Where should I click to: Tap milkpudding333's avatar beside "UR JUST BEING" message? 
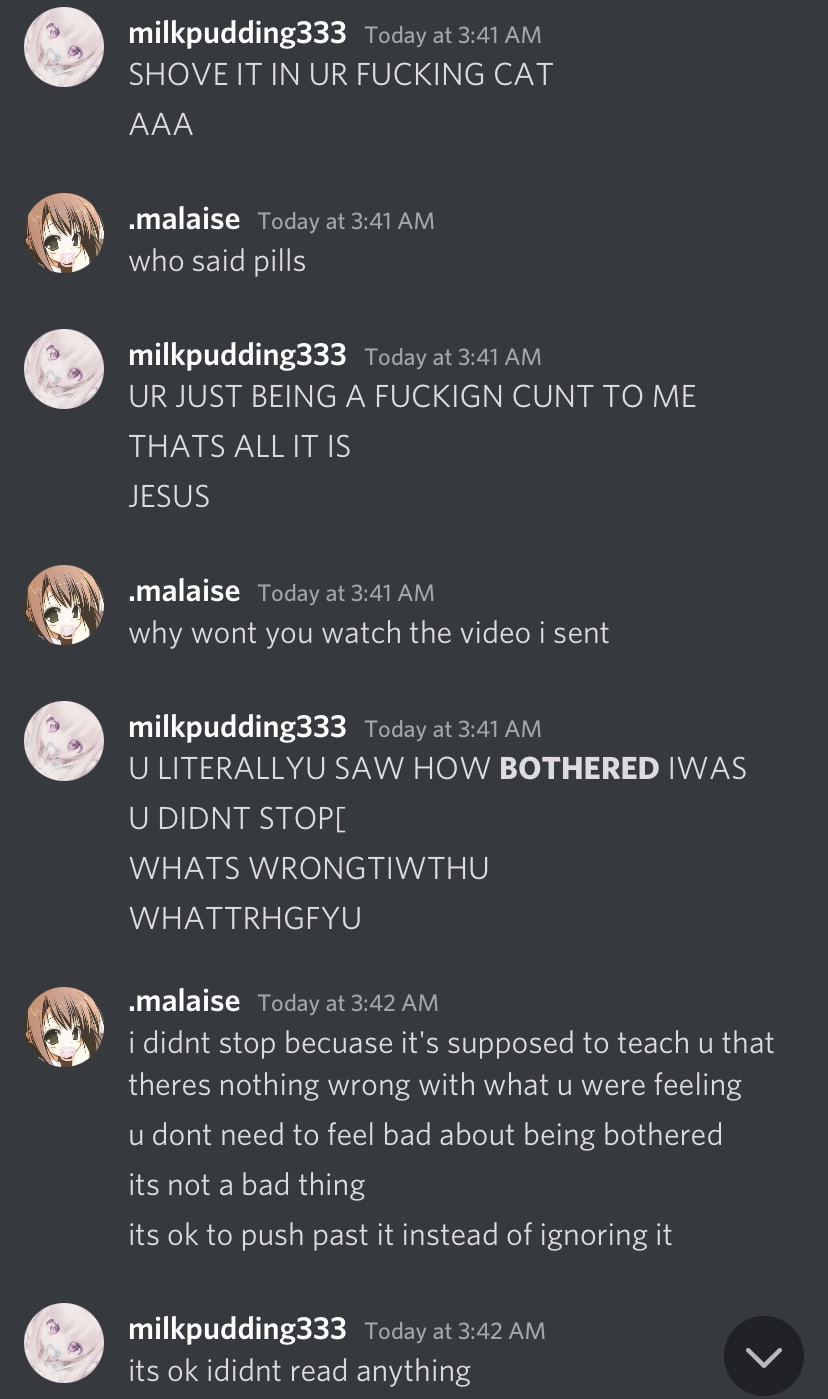[64, 369]
